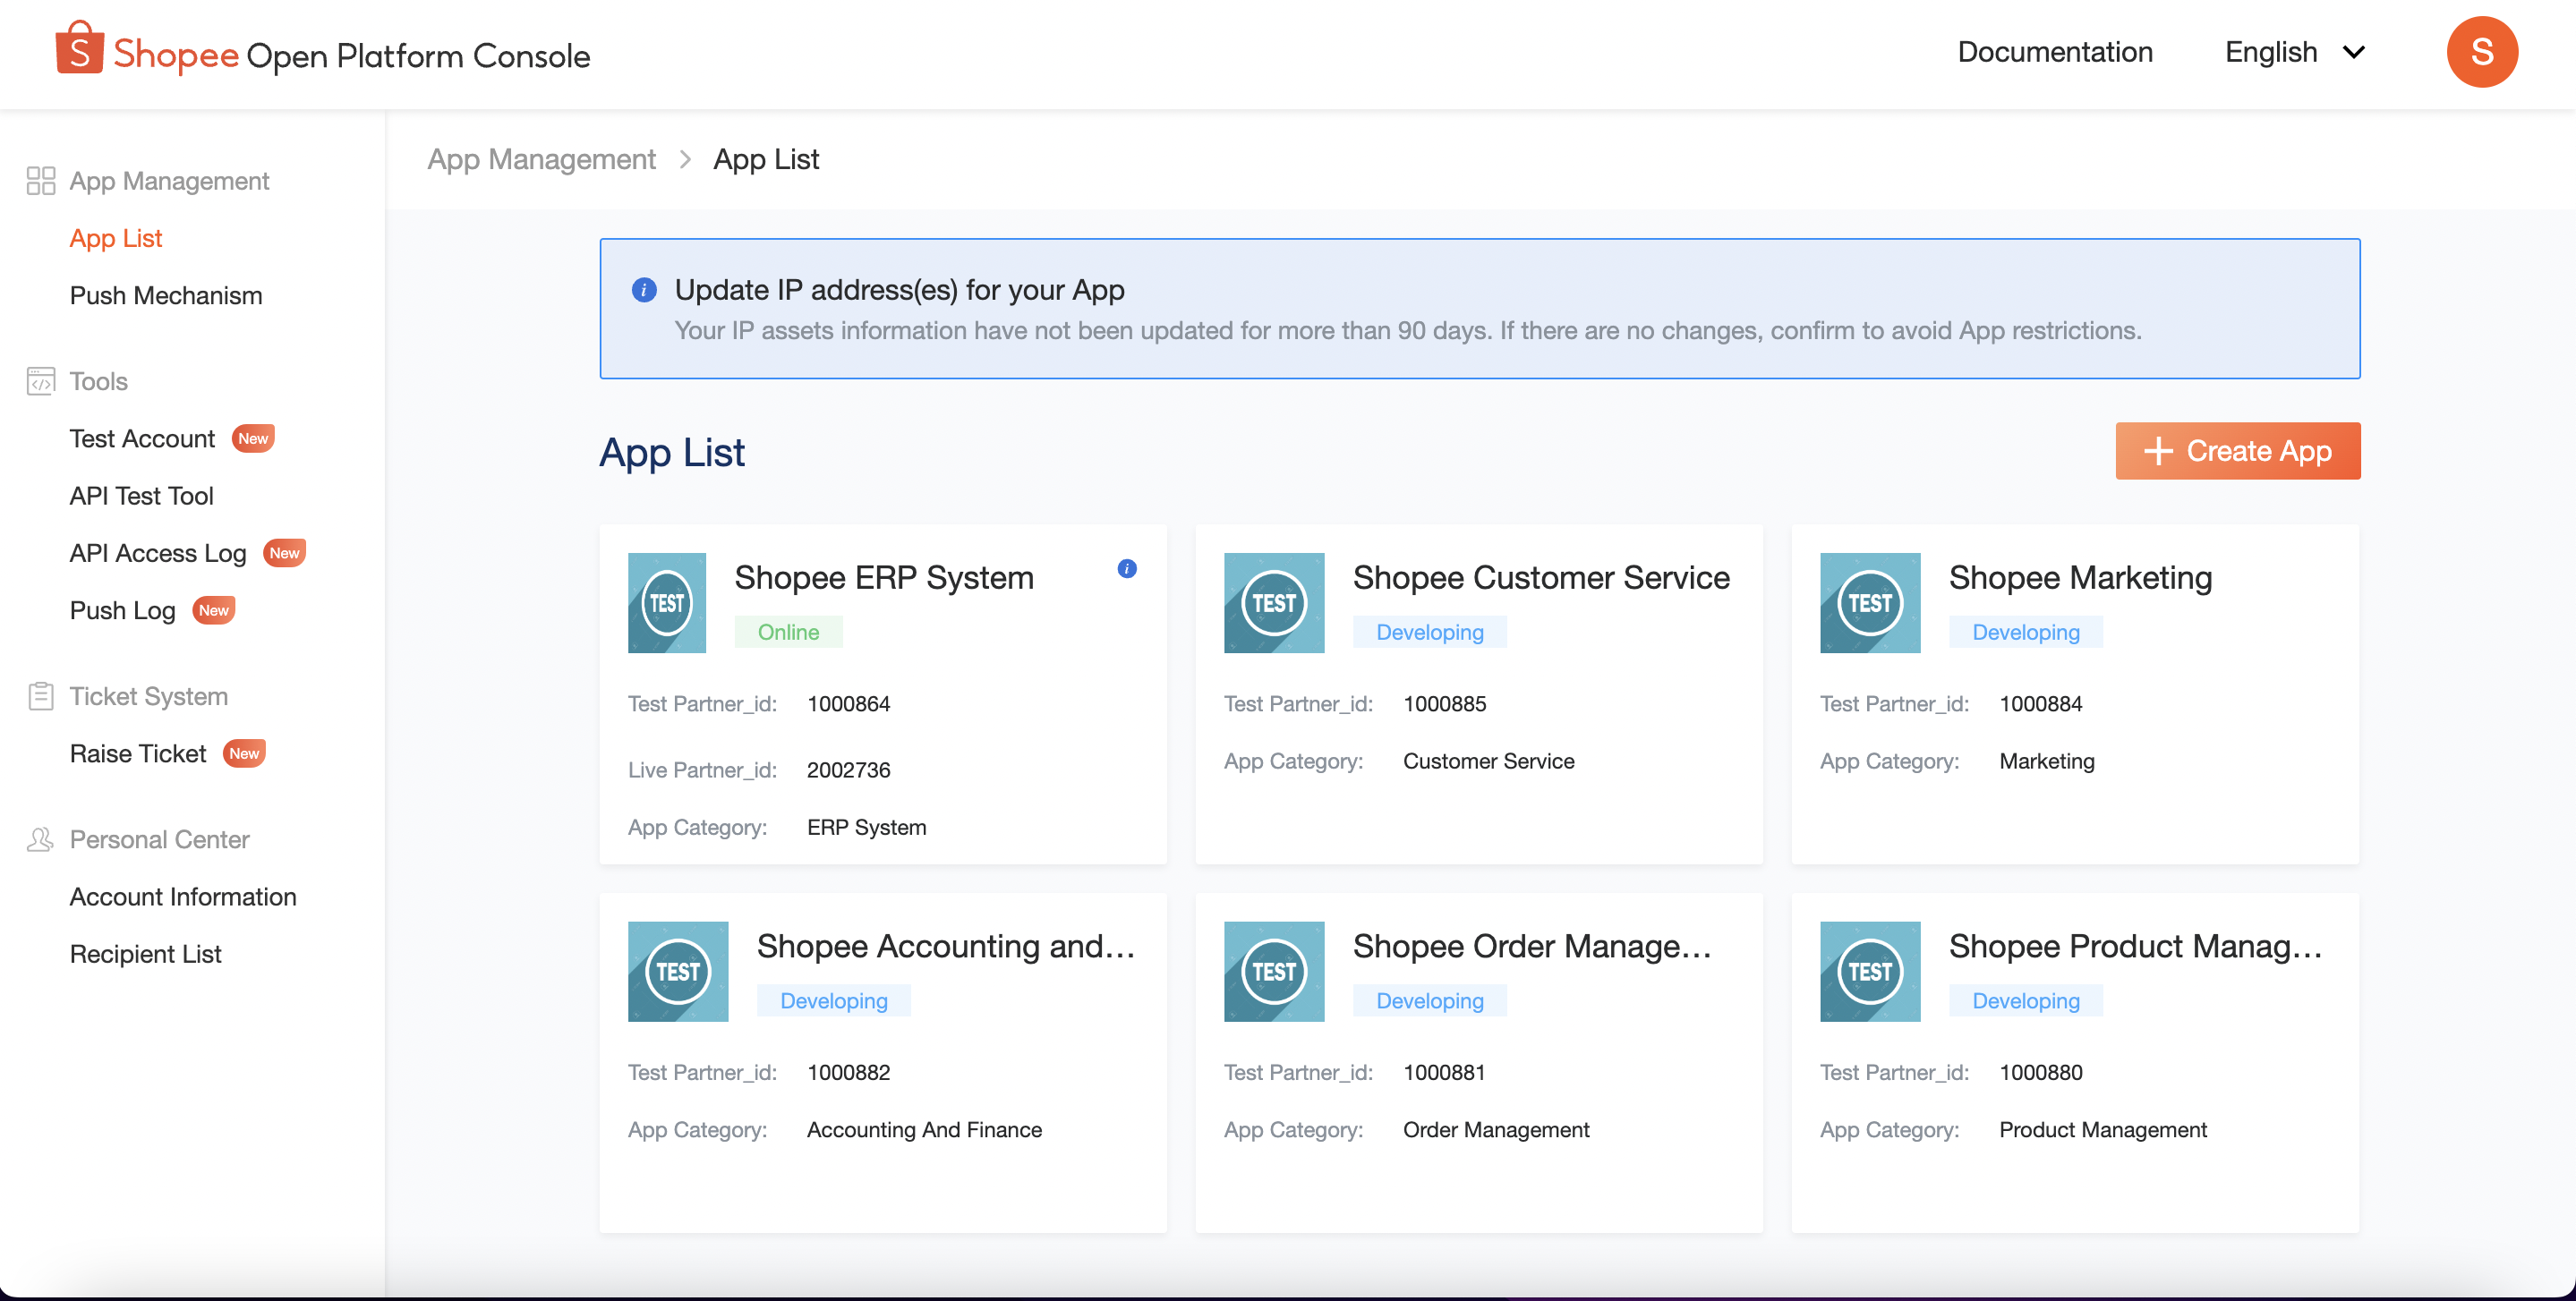Open the Shopee Customer Service TEST thumbnail
This screenshot has width=2576, height=1301.
[1273, 603]
